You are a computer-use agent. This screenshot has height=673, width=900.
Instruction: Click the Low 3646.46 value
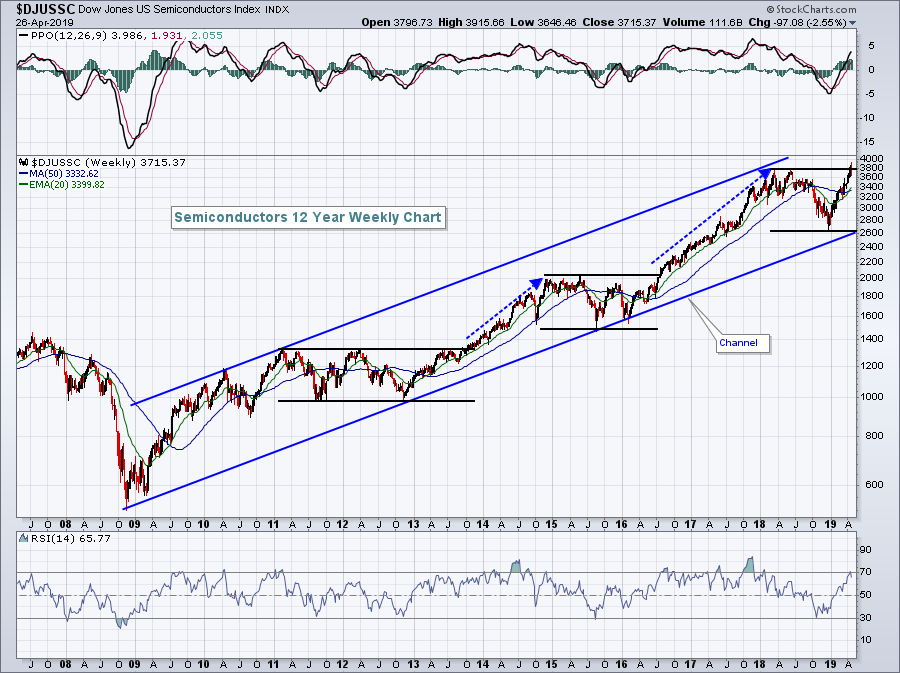click(542, 22)
